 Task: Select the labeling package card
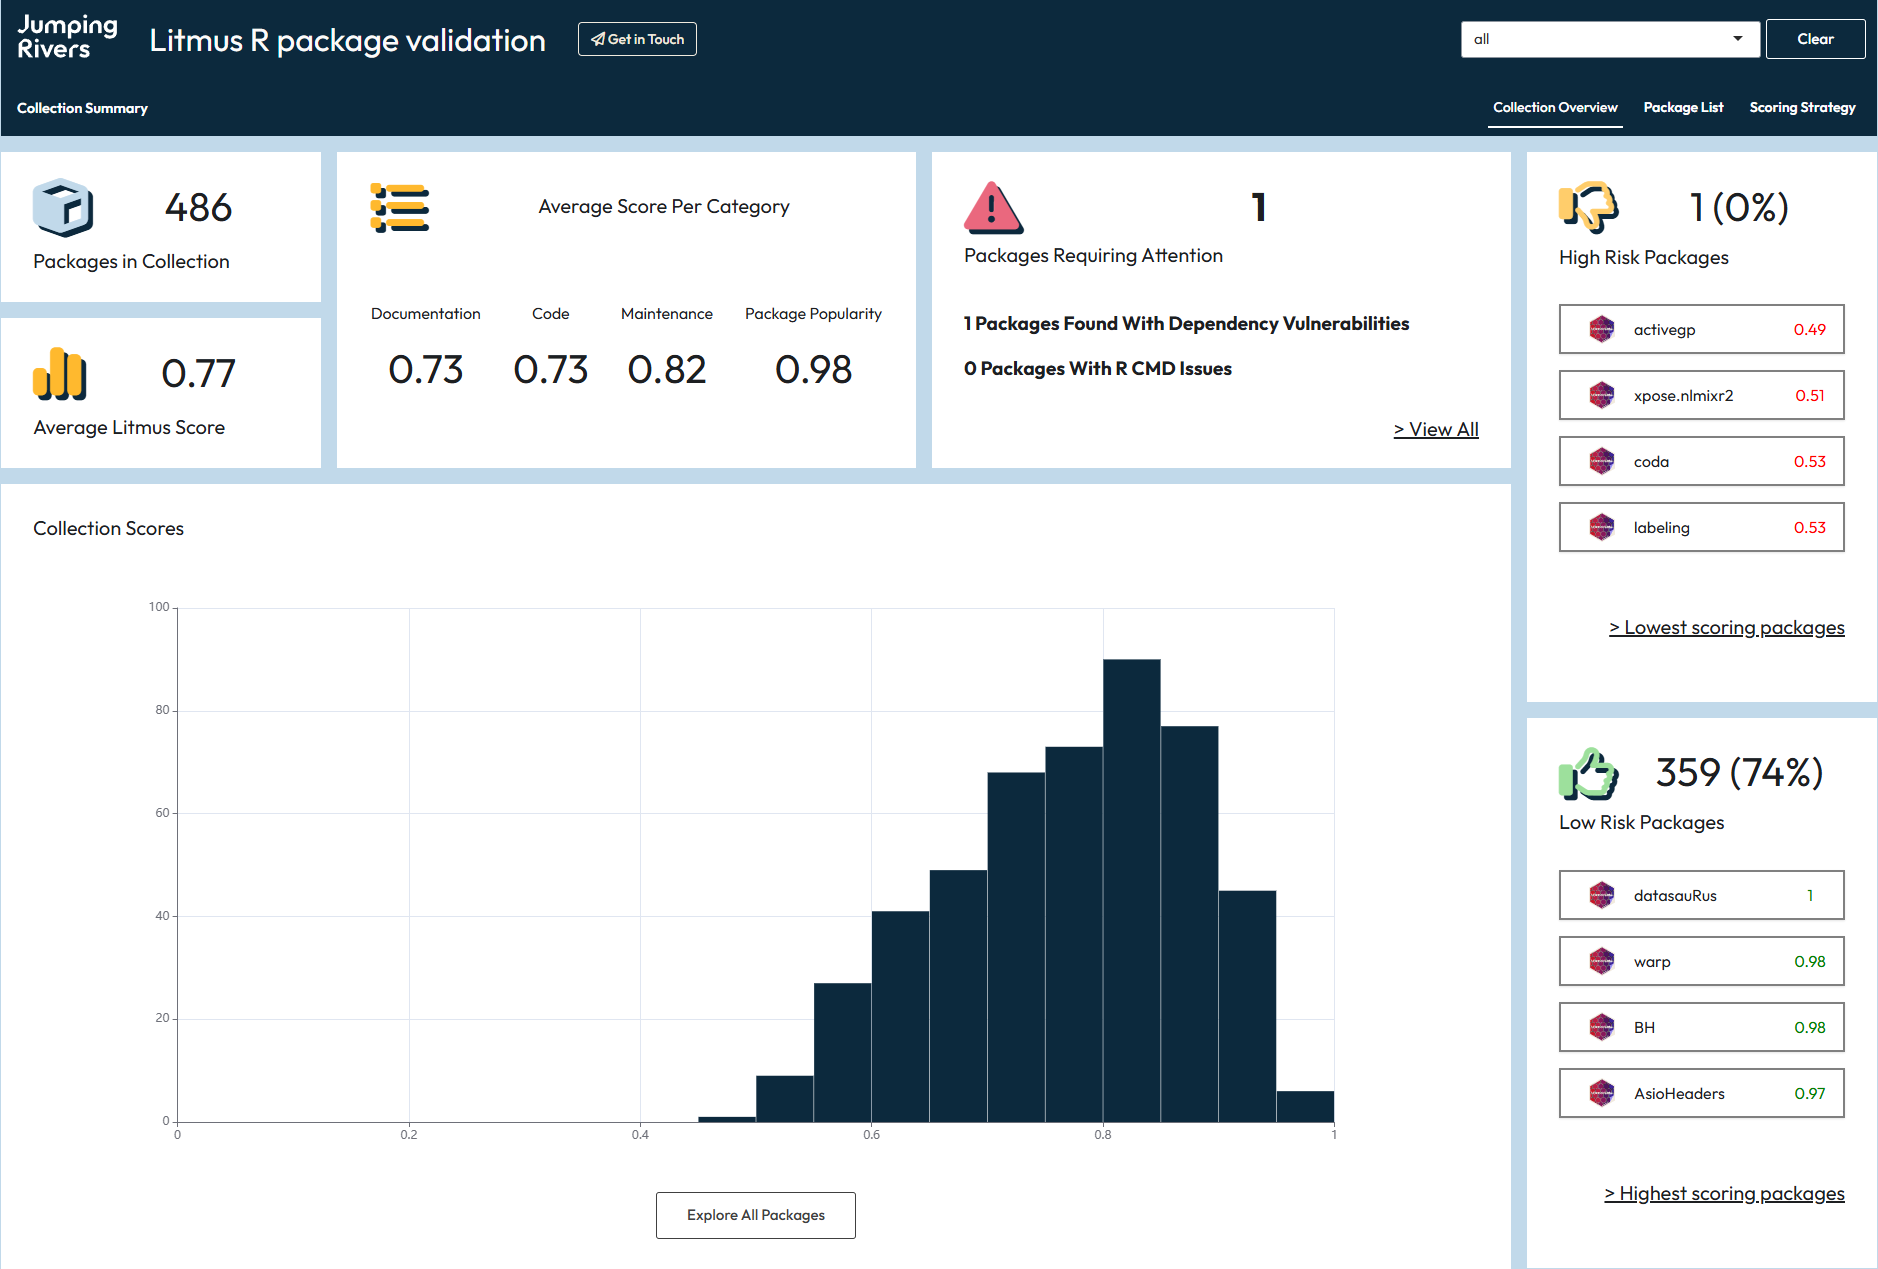coord(1702,527)
